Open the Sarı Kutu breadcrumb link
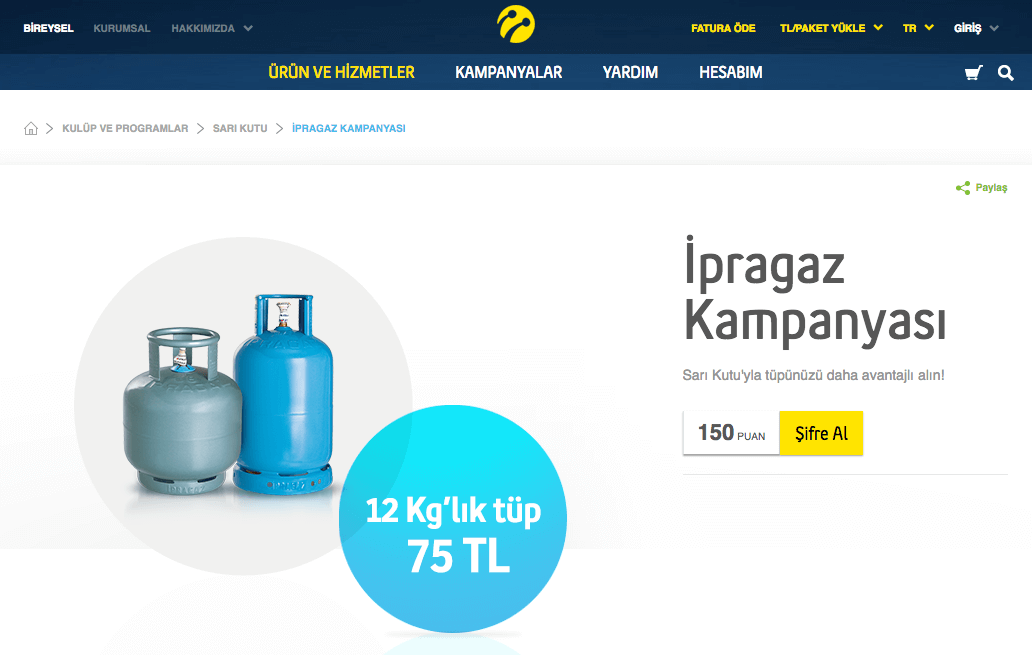This screenshot has width=1032, height=667. [x=240, y=128]
